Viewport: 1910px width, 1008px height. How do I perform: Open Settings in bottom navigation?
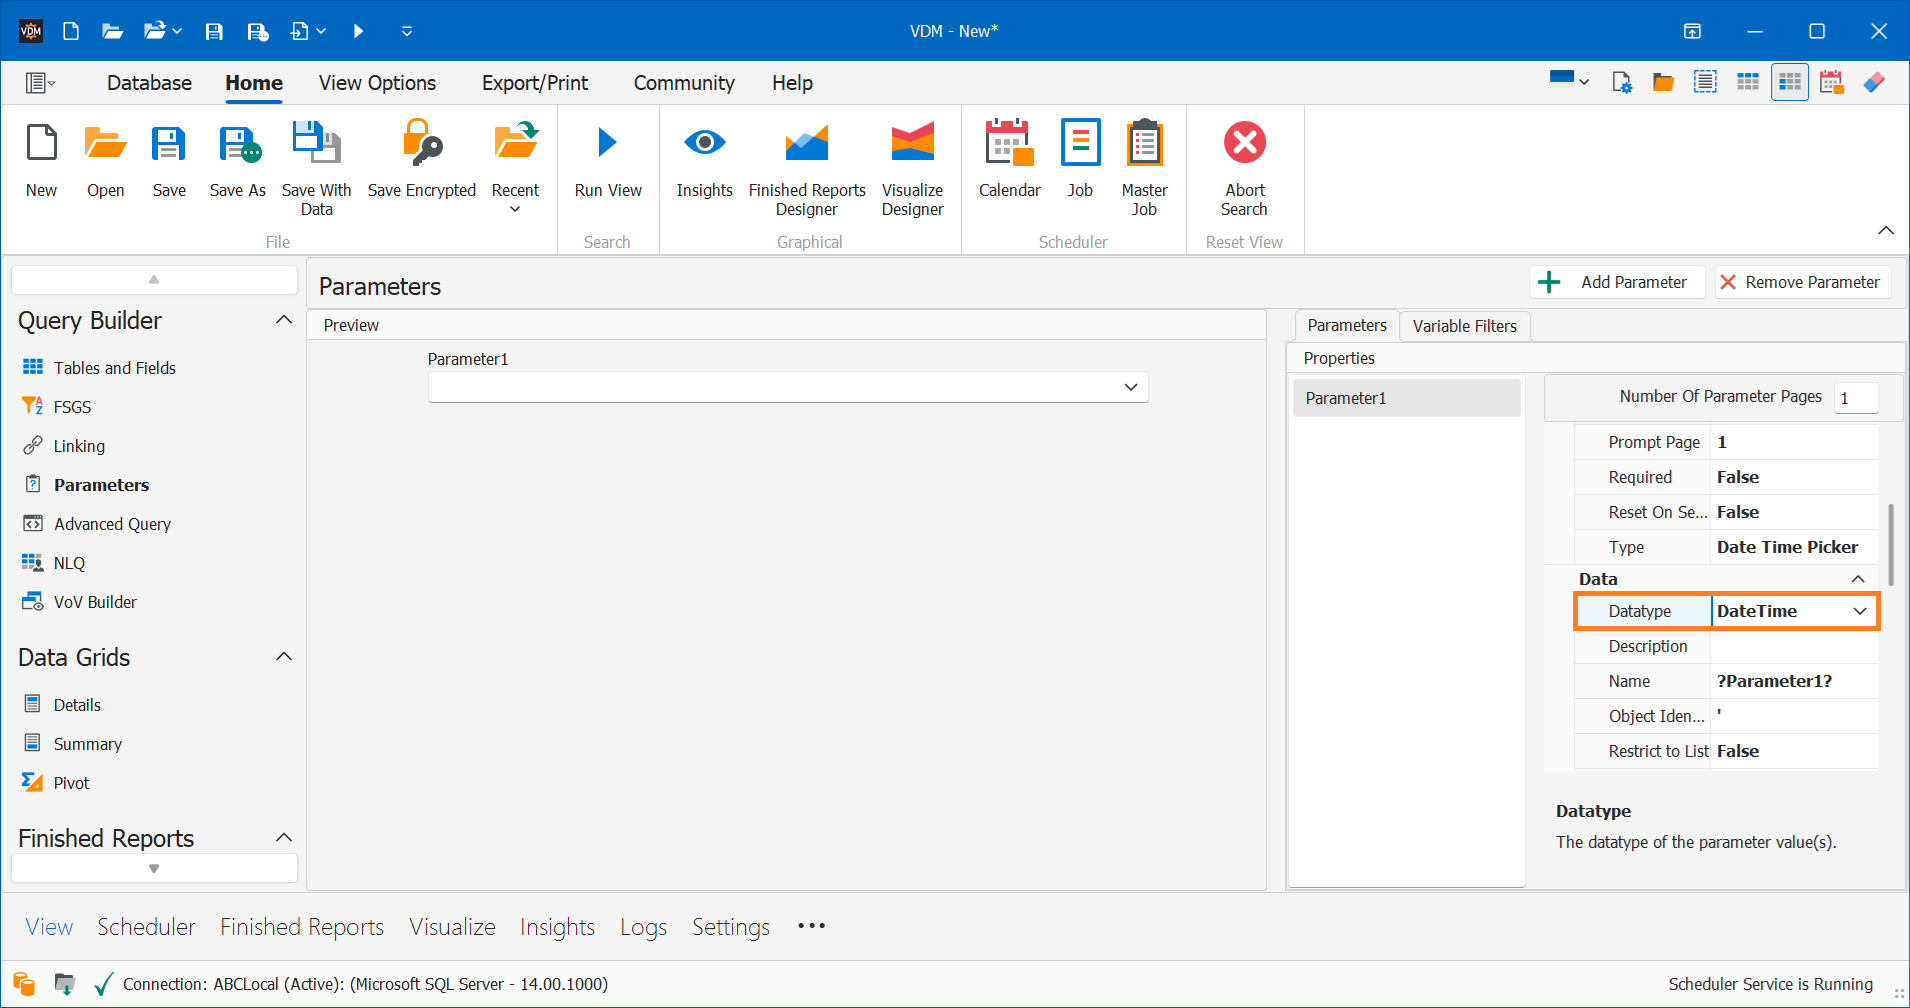731,927
